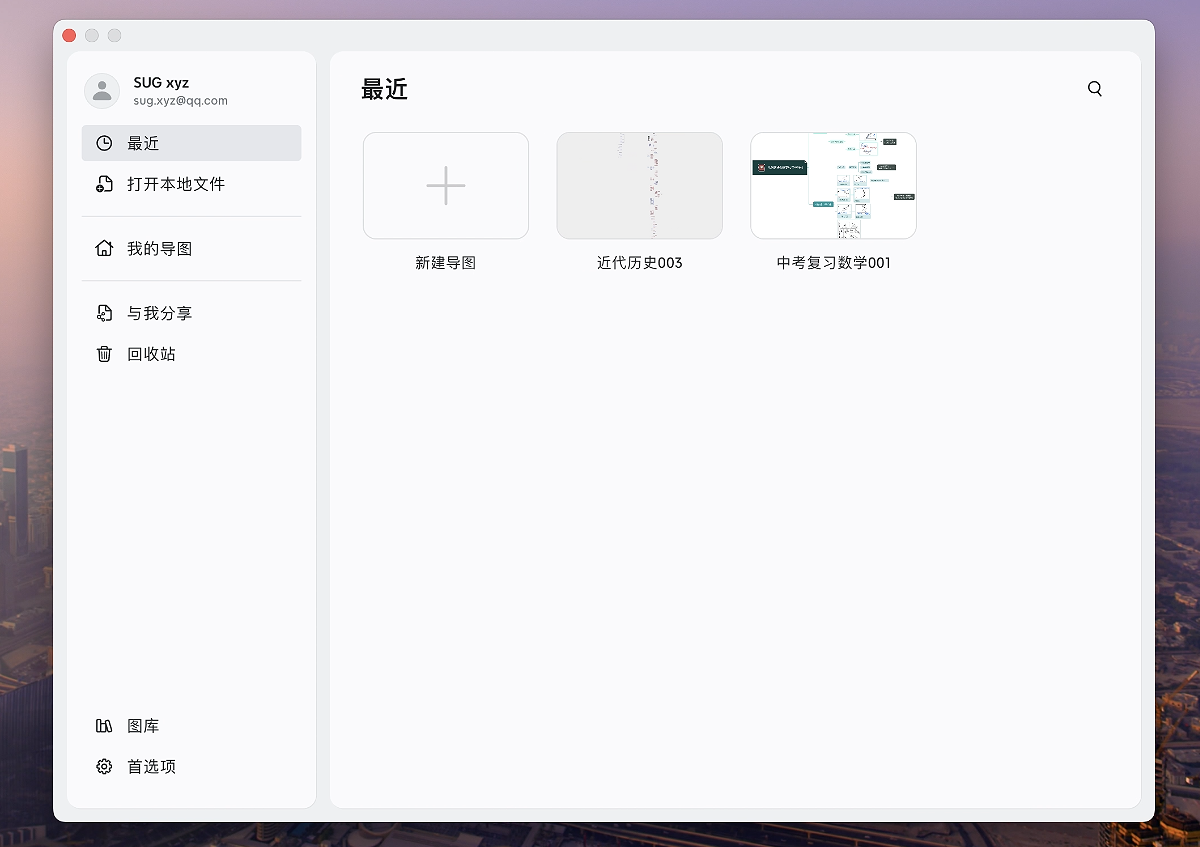Click the 新建导图 text label
The width and height of the screenshot is (1200, 847).
[x=445, y=263]
